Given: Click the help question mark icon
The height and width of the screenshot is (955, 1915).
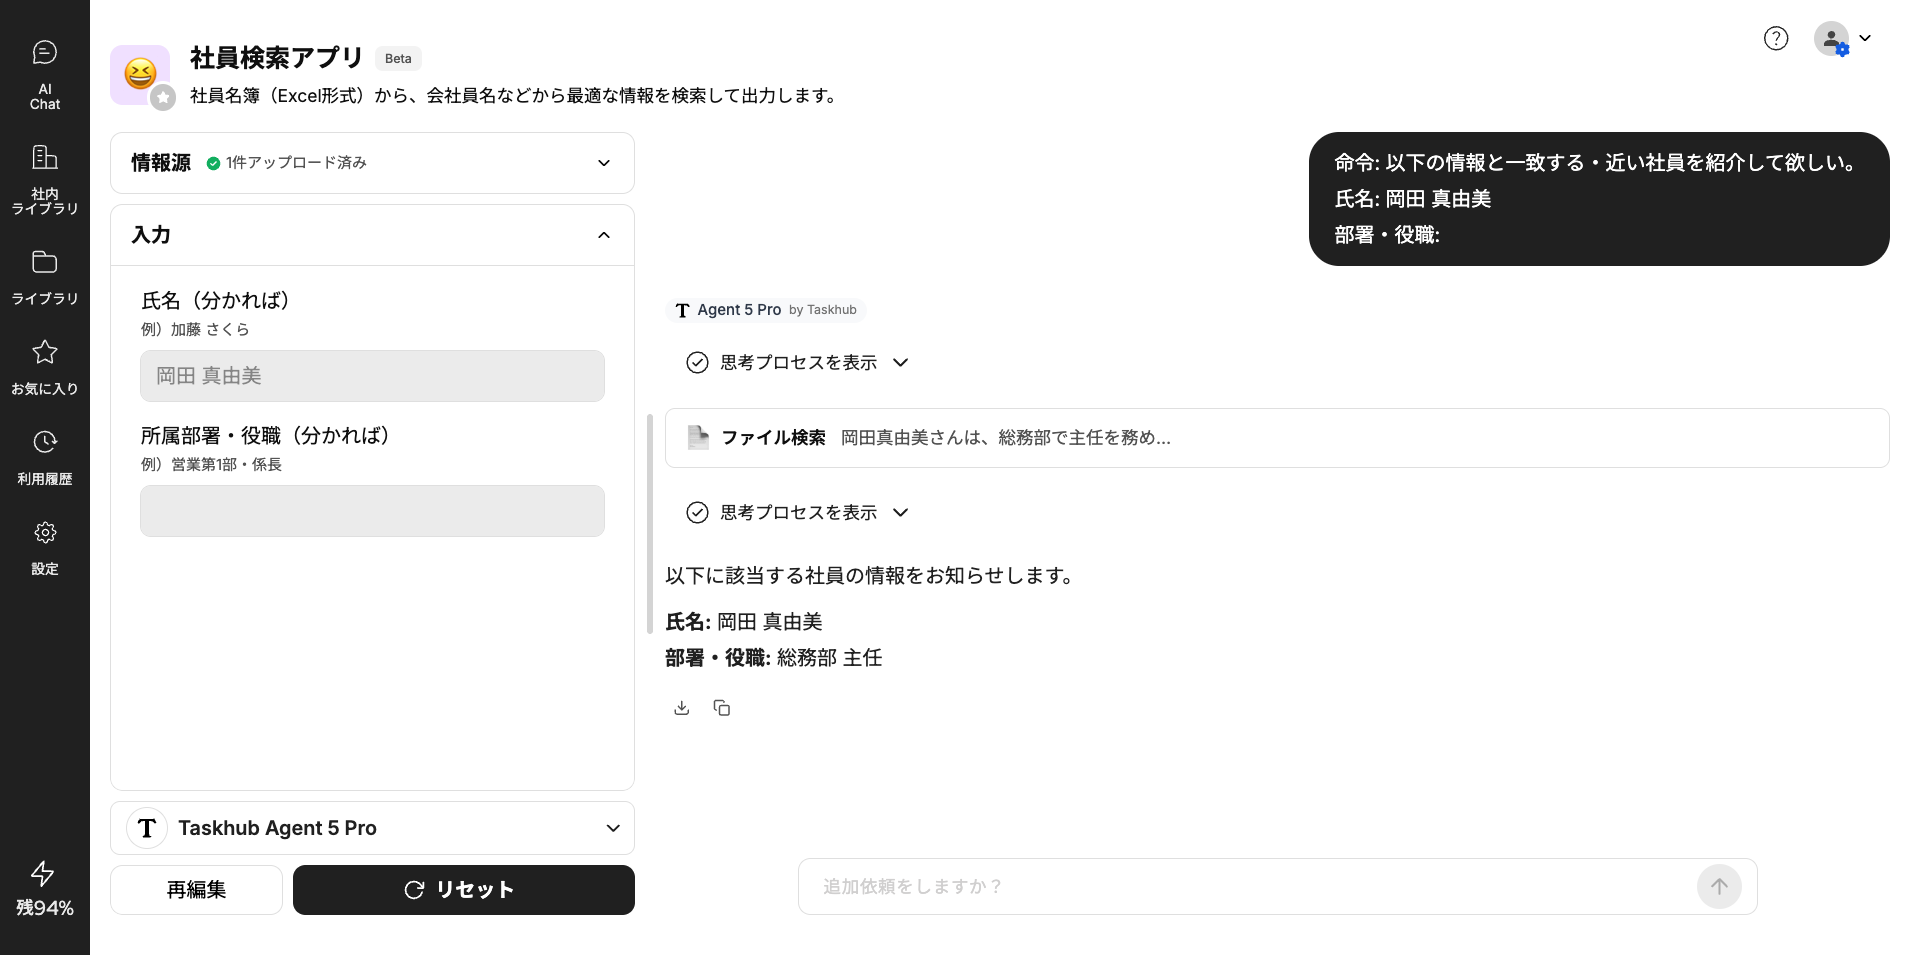Looking at the screenshot, I should point(1775,38).
